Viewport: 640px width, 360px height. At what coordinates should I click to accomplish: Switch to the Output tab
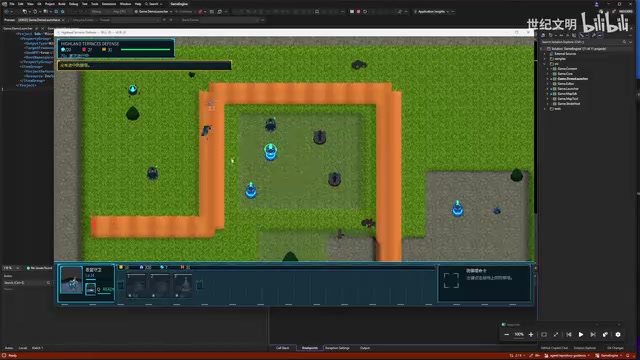pos(365,348)
